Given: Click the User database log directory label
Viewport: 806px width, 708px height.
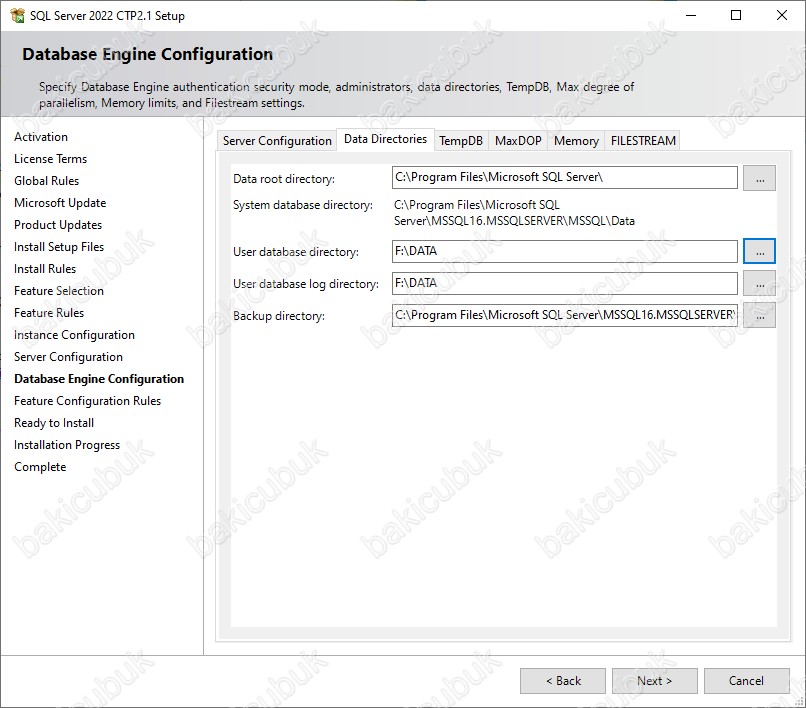Looking at the screenshot, I should pyautogui.click(x=306, y=284).
